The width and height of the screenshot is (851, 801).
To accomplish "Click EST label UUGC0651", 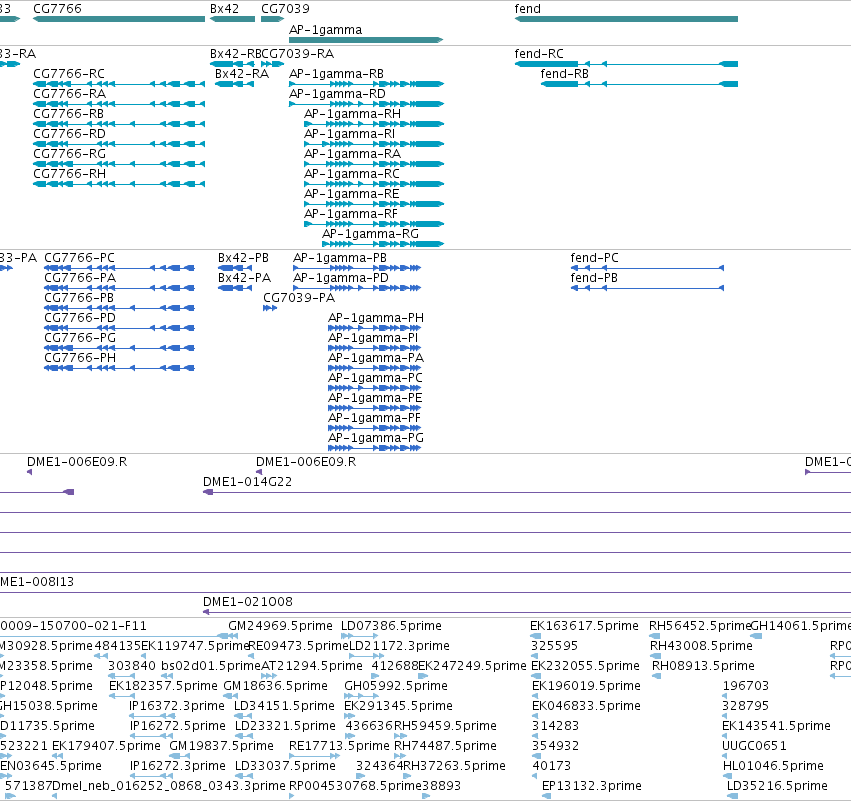I will (754, 746).
